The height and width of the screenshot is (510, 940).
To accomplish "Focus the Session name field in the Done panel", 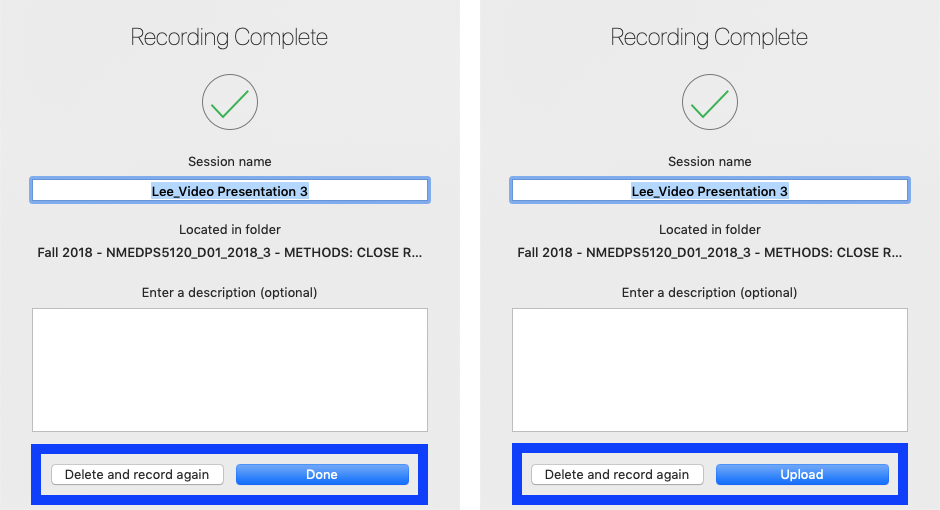I will pos(230,191).
